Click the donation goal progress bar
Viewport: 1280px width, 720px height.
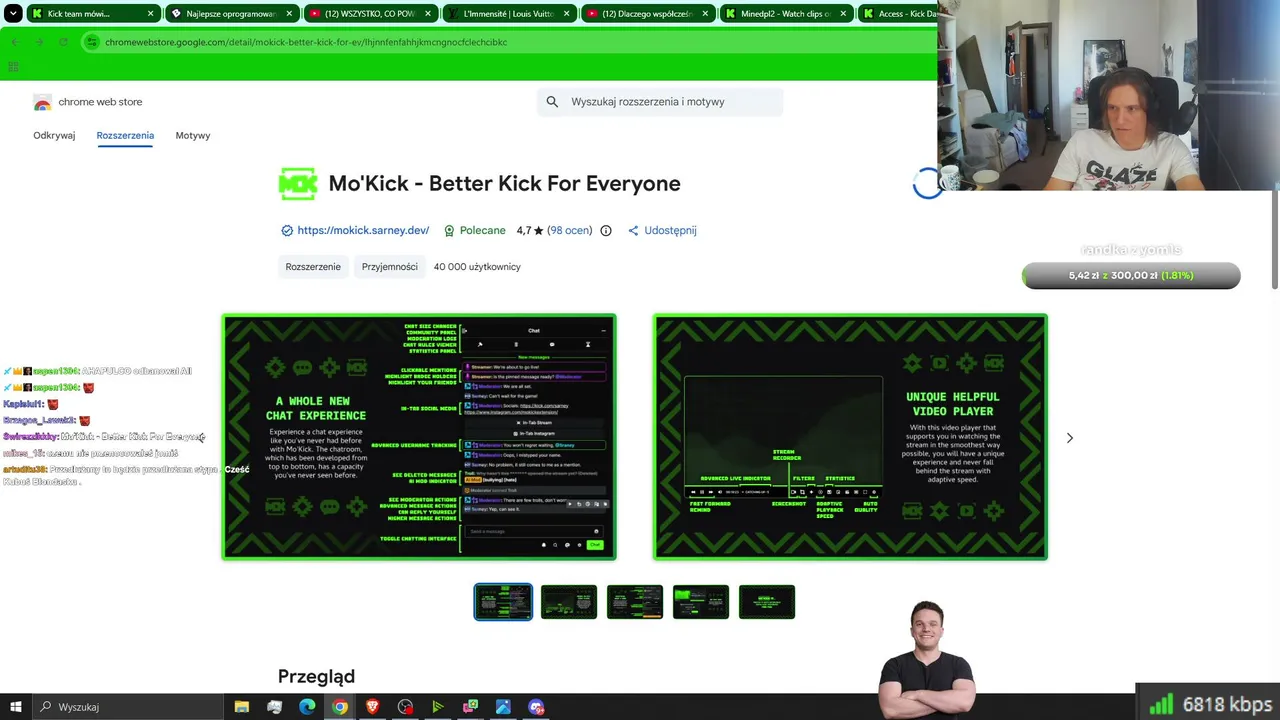pyautogui.click(x=1131, y=275)
